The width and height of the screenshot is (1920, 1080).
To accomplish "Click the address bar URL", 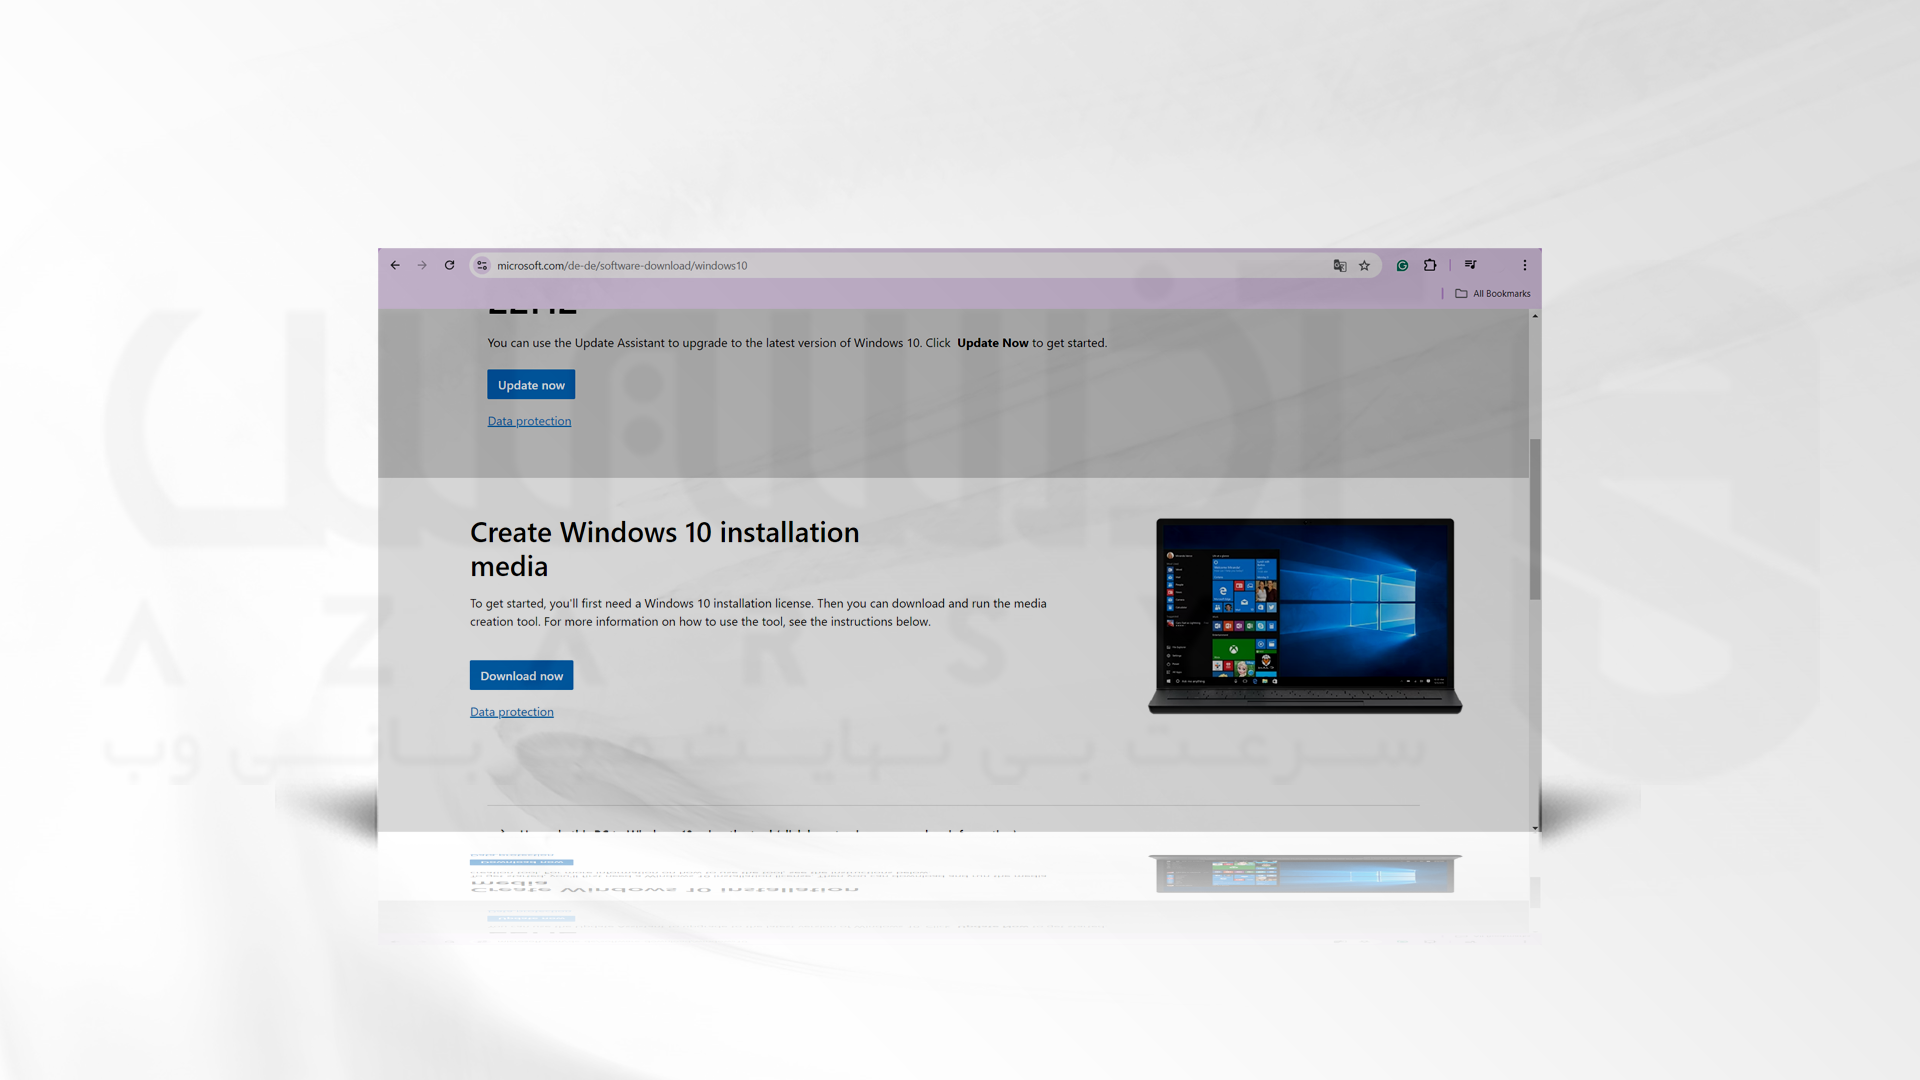I will click(622, 265).
